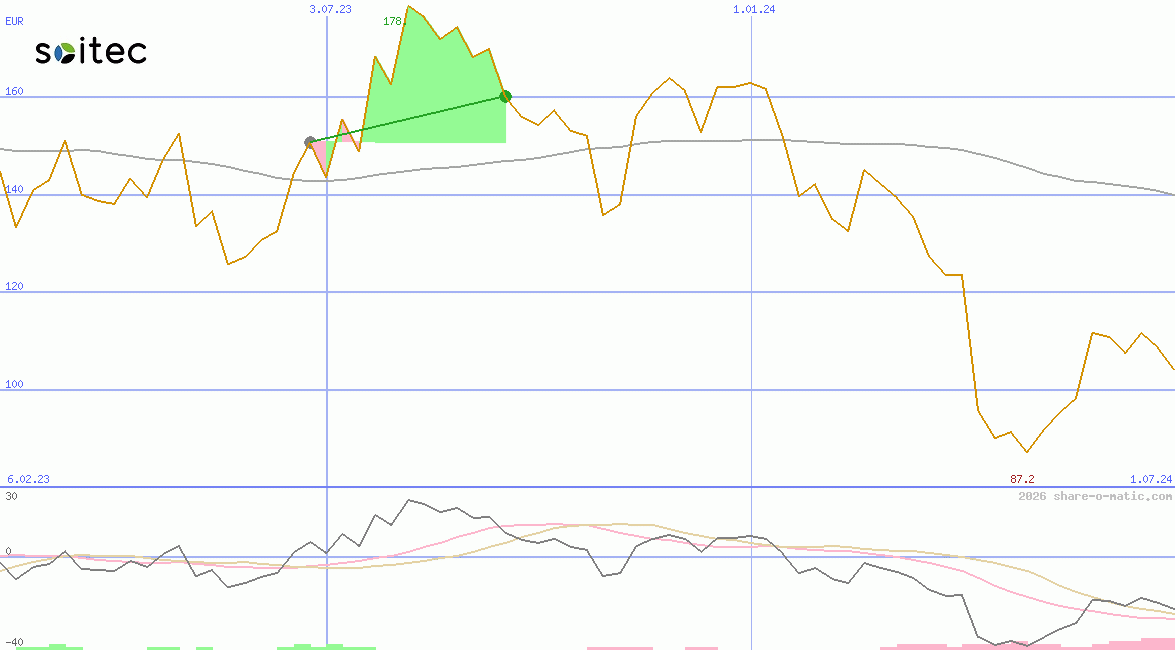The width and height of the screenshot is (1175, 650).
Task: Select the gray start marker of the trend line
Action: click(x=310, y=142)
